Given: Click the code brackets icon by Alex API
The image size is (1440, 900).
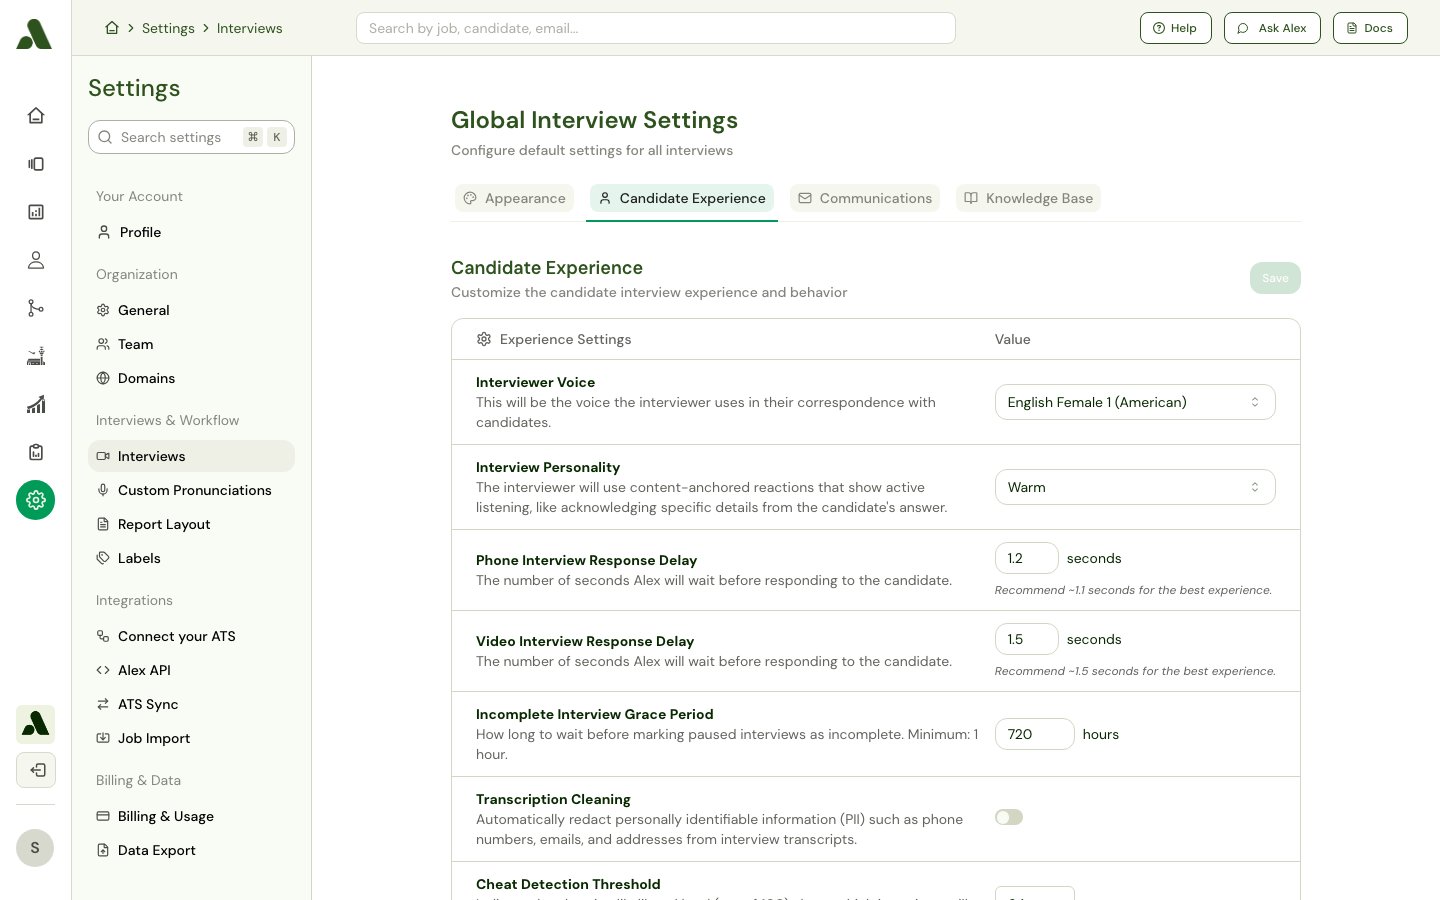Looking at the screenshot, I should point(103,670).
